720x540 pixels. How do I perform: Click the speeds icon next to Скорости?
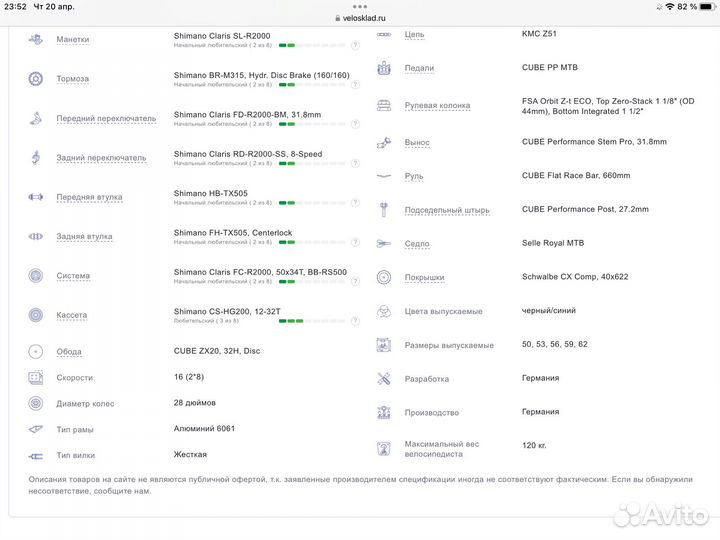click(36, 378)
